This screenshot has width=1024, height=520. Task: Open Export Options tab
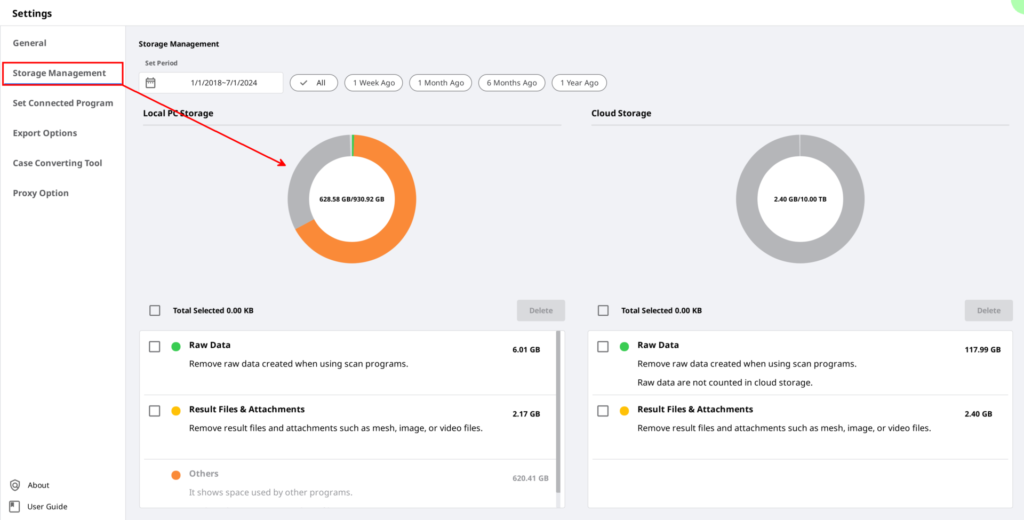click(44, 133)
